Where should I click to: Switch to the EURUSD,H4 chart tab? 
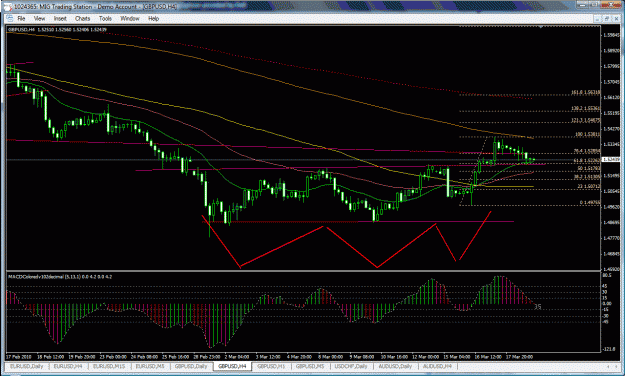68,366
